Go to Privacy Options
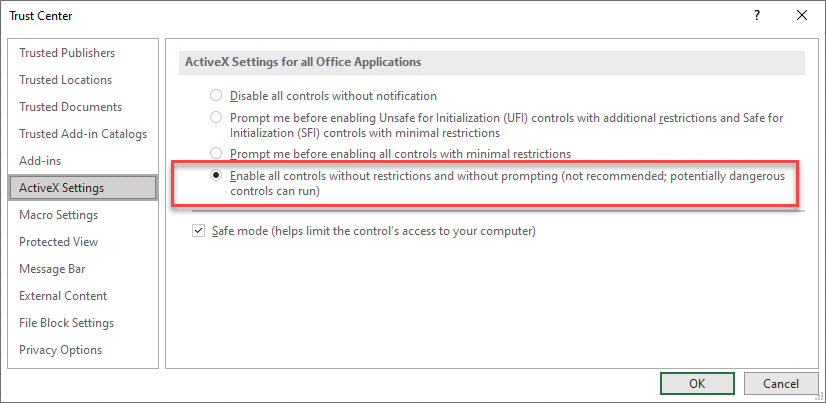 61,350
